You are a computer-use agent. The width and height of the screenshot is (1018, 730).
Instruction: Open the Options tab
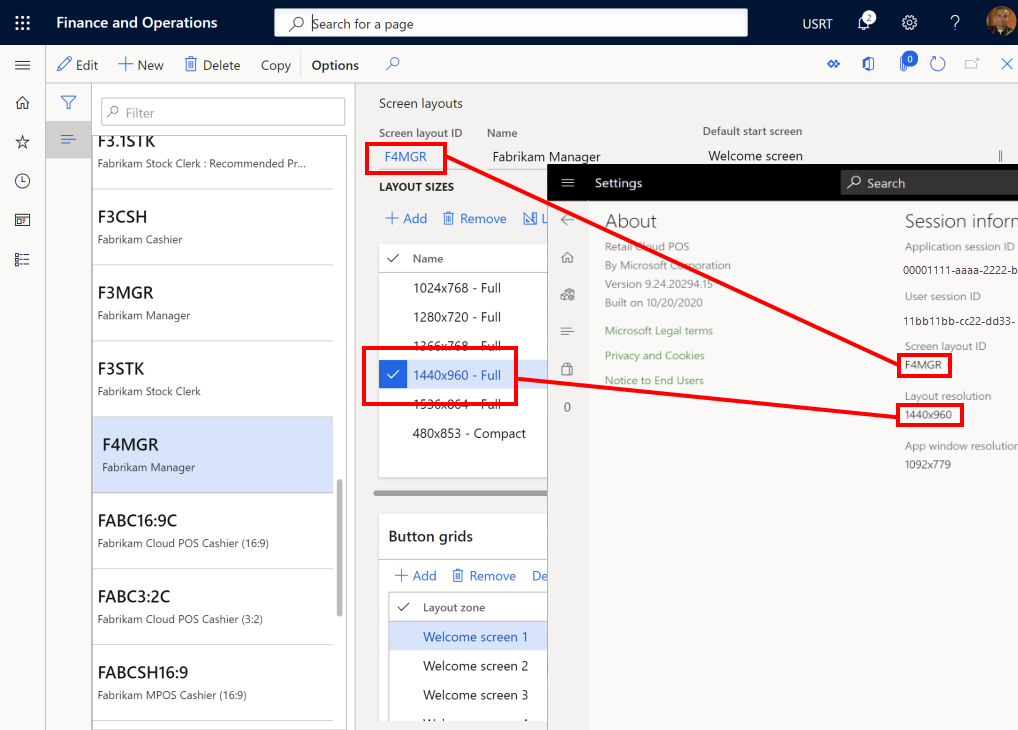[x=335, y=65]
